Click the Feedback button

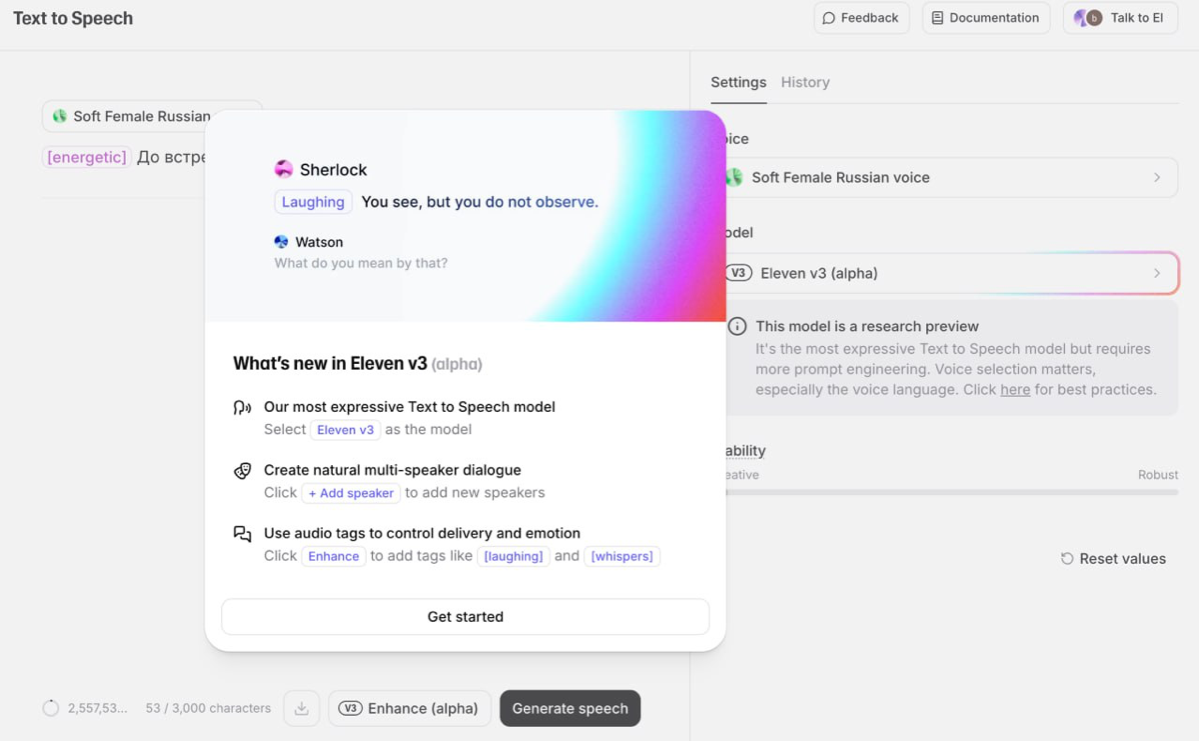coord(861,18)
